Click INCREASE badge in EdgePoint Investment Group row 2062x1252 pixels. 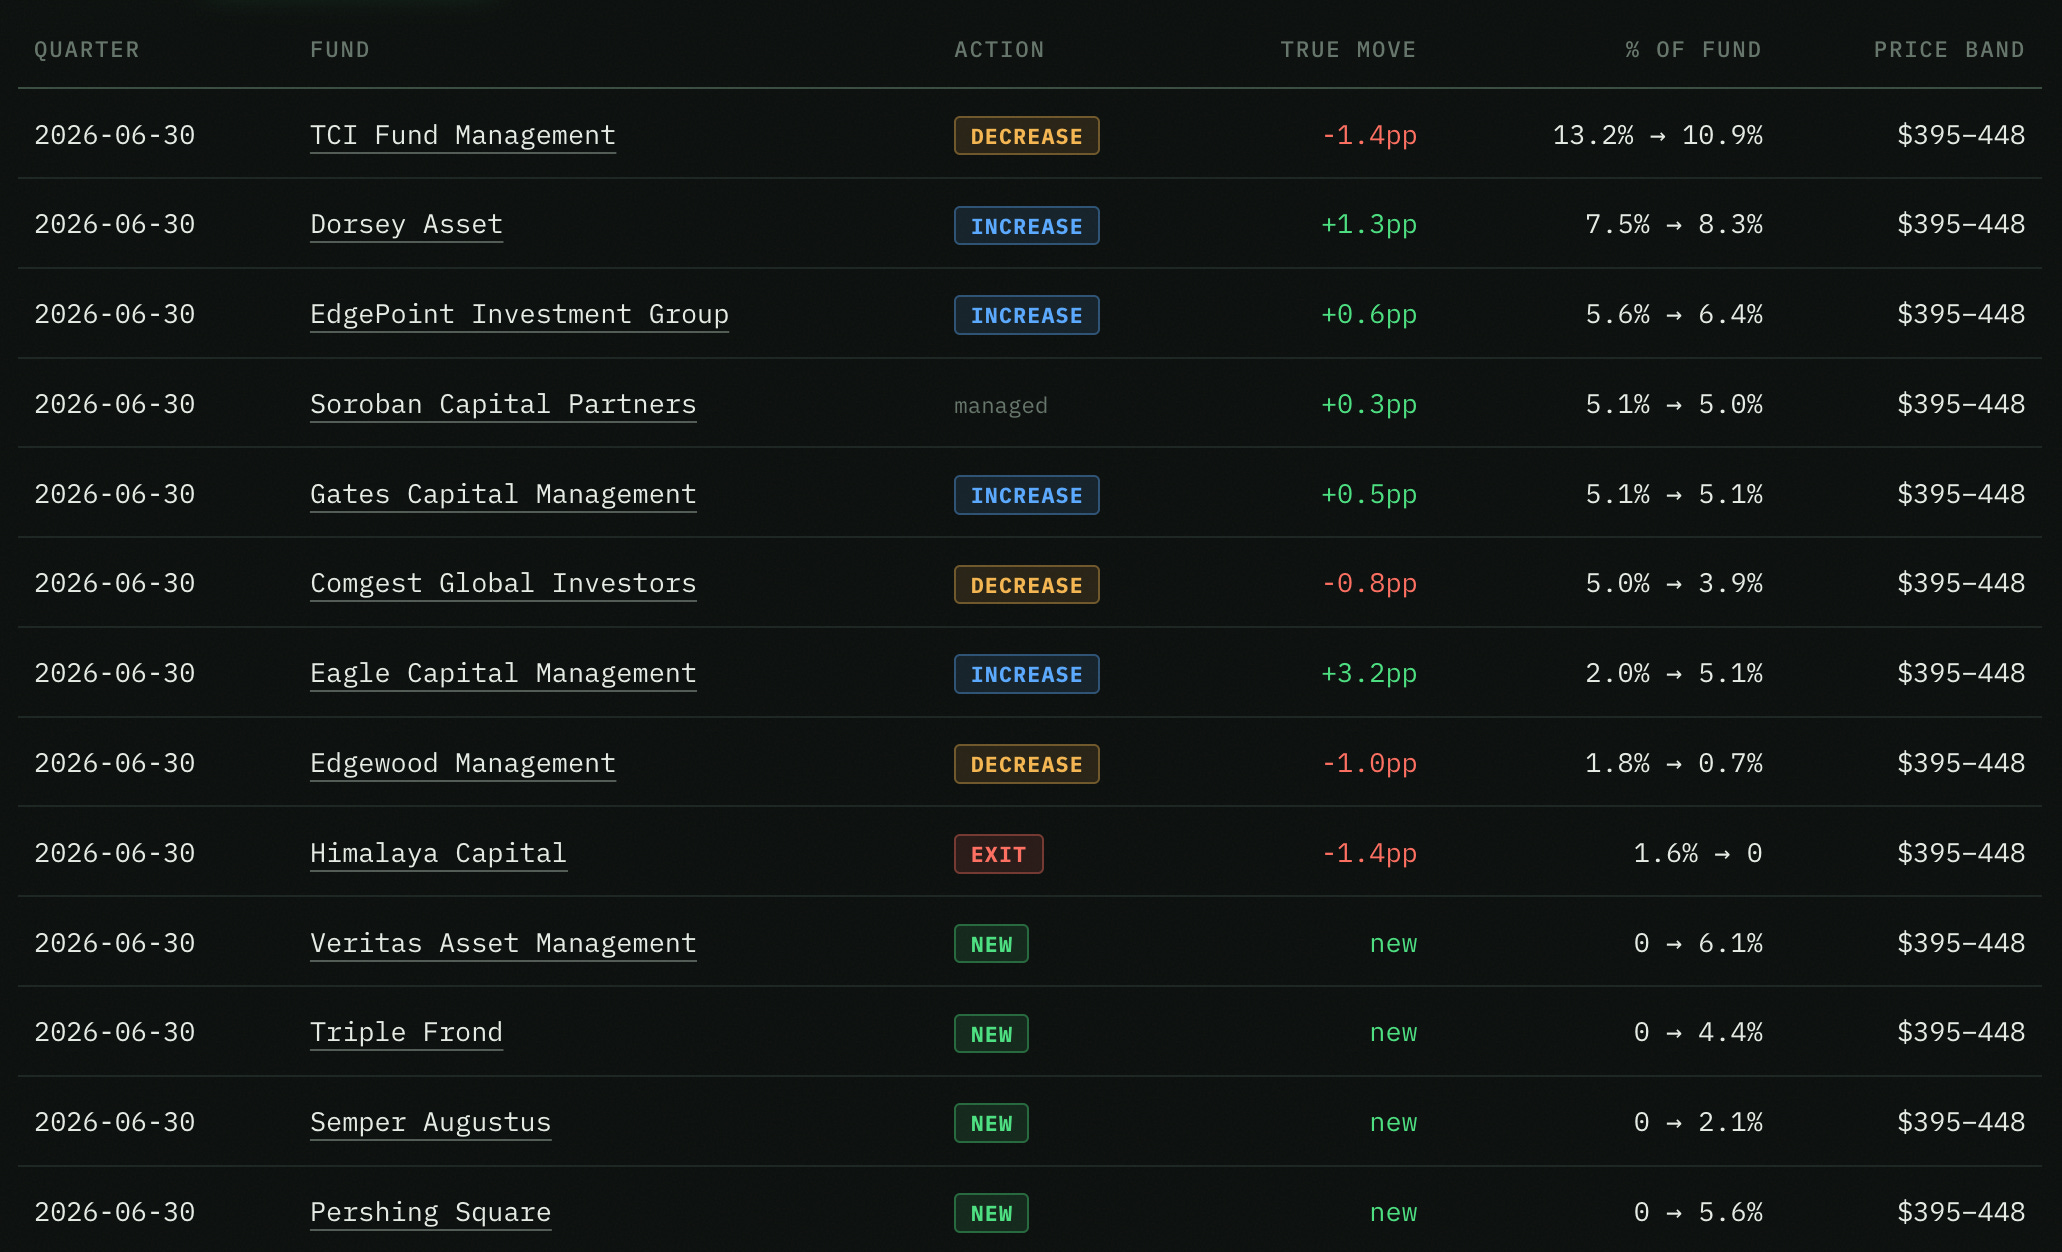click(x=1027, y=315)
